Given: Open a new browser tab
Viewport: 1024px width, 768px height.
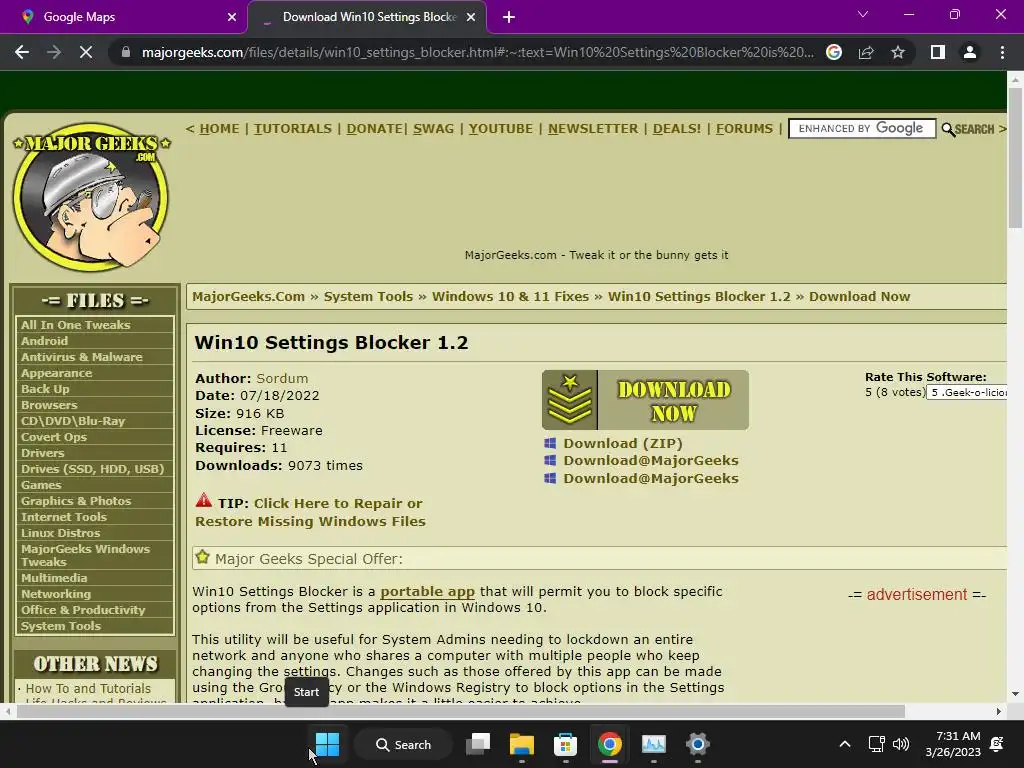Looking at the screenshot, I should click(509, 17).
